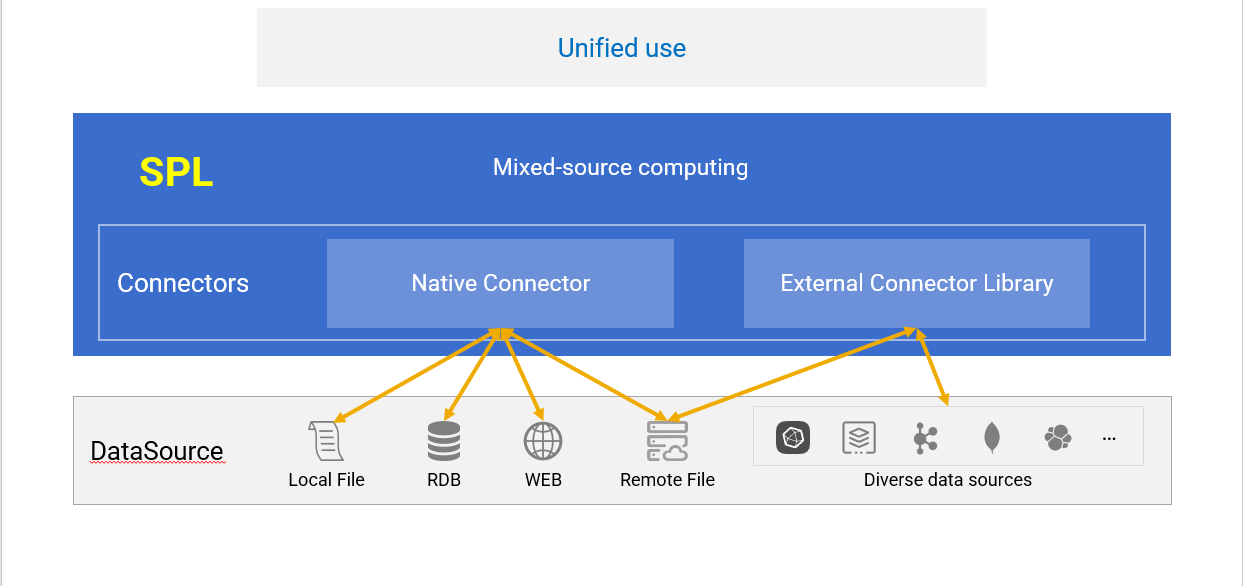Select the Native Connector box

(x=500, y=283)
